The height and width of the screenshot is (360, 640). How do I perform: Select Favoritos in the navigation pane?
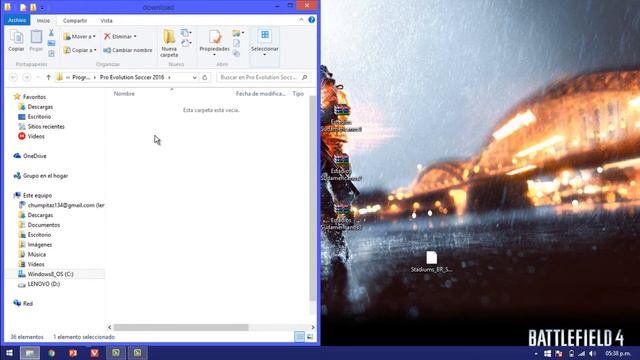click(x=34, y=97)
